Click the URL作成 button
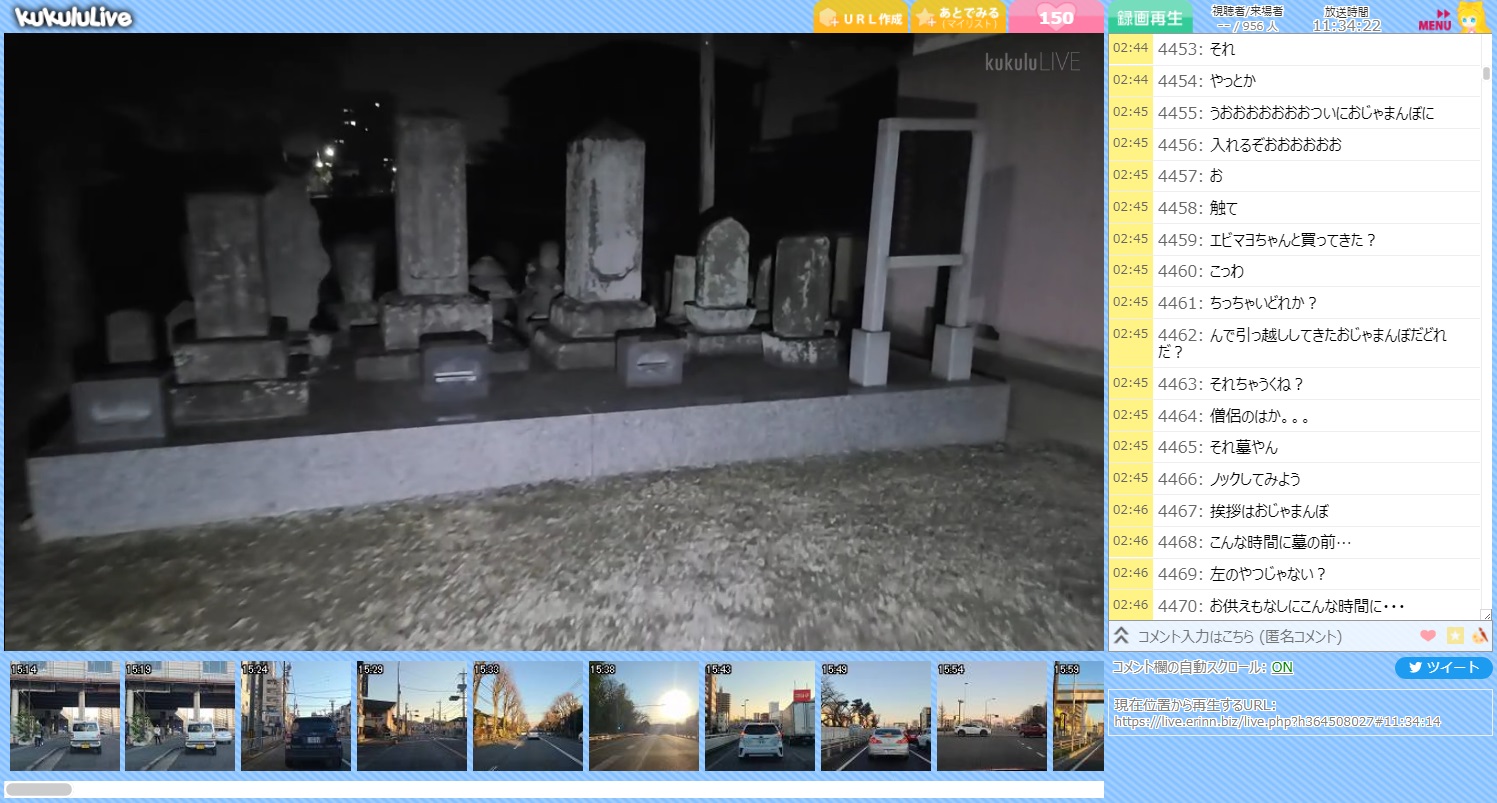 pyautogui.click(x=861, y=18)
